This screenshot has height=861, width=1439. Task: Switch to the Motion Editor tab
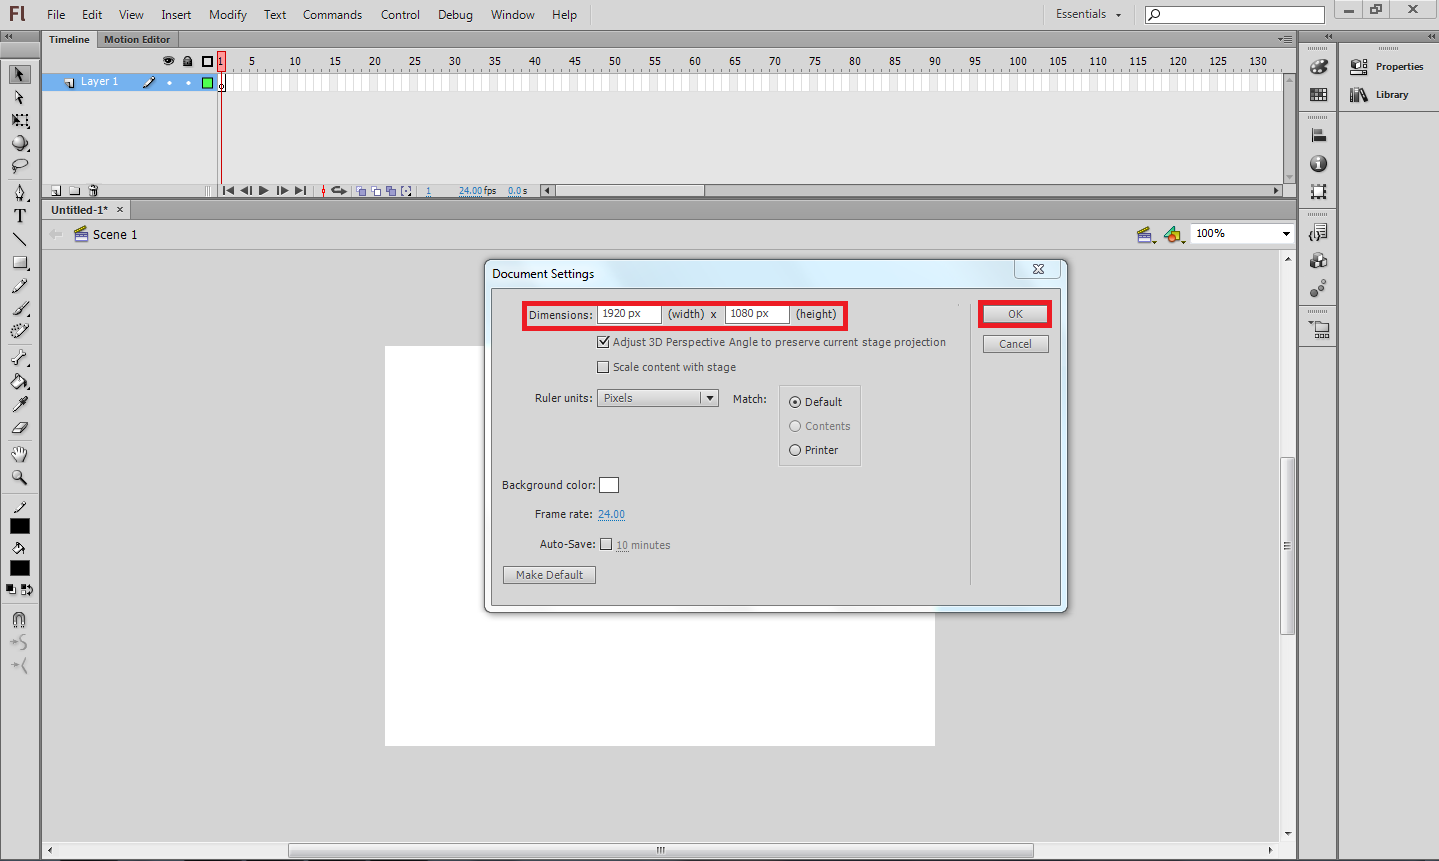[x=137, y=39]
